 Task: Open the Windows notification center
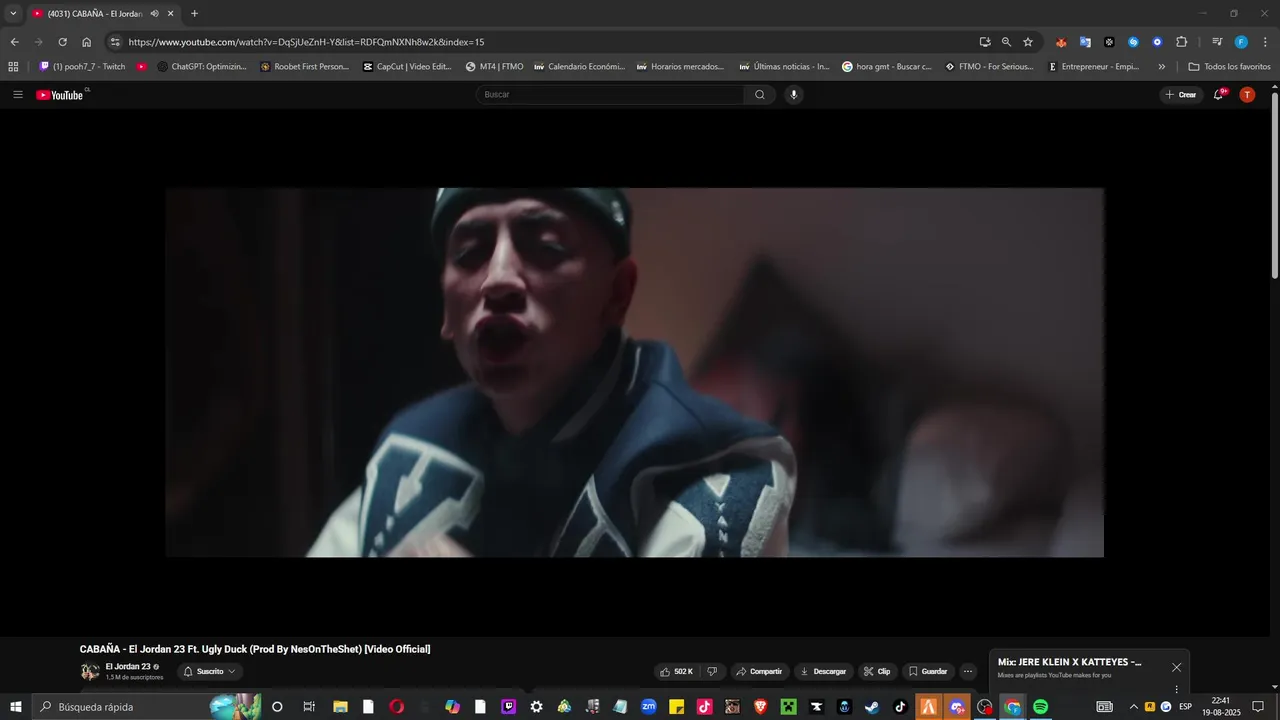click(x=1258, y=707)
